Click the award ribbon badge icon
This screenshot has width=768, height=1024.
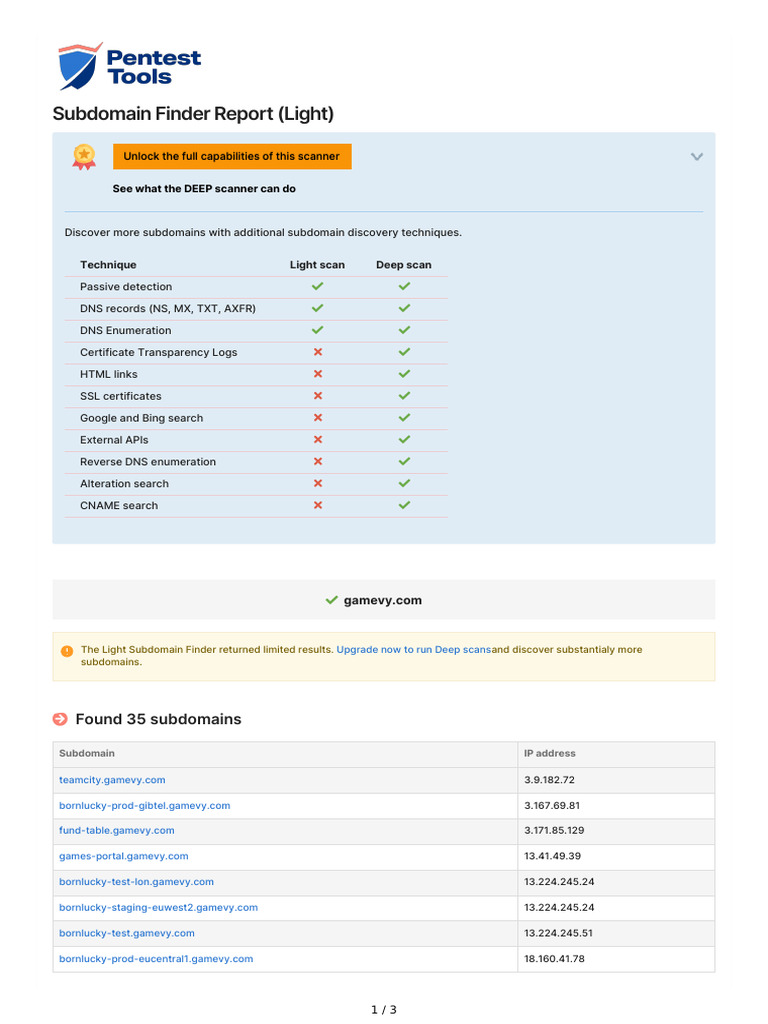84,157
